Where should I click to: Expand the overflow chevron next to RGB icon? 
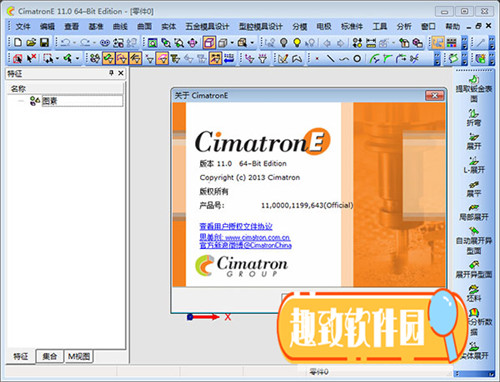pyautogui.click(x=464, y=43)
